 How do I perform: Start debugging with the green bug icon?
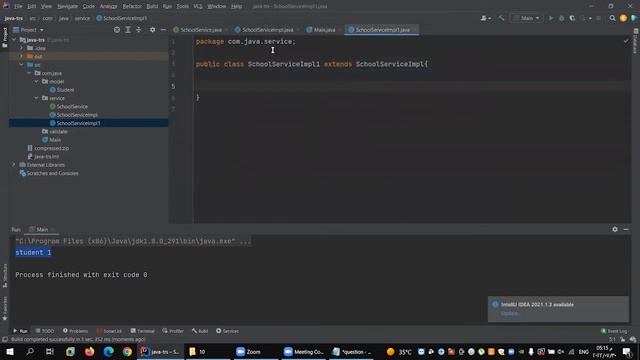point(562,18)
